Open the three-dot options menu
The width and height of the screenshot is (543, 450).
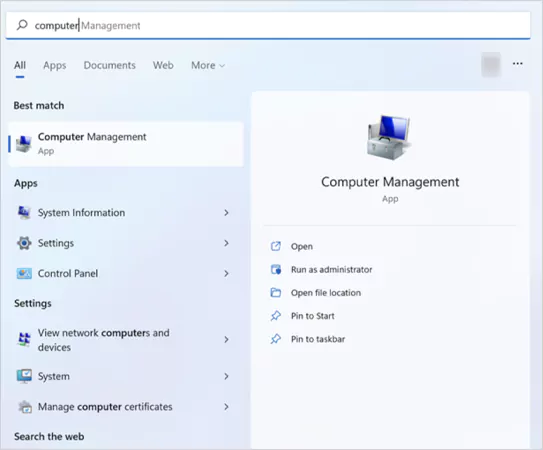click(517, 64)
